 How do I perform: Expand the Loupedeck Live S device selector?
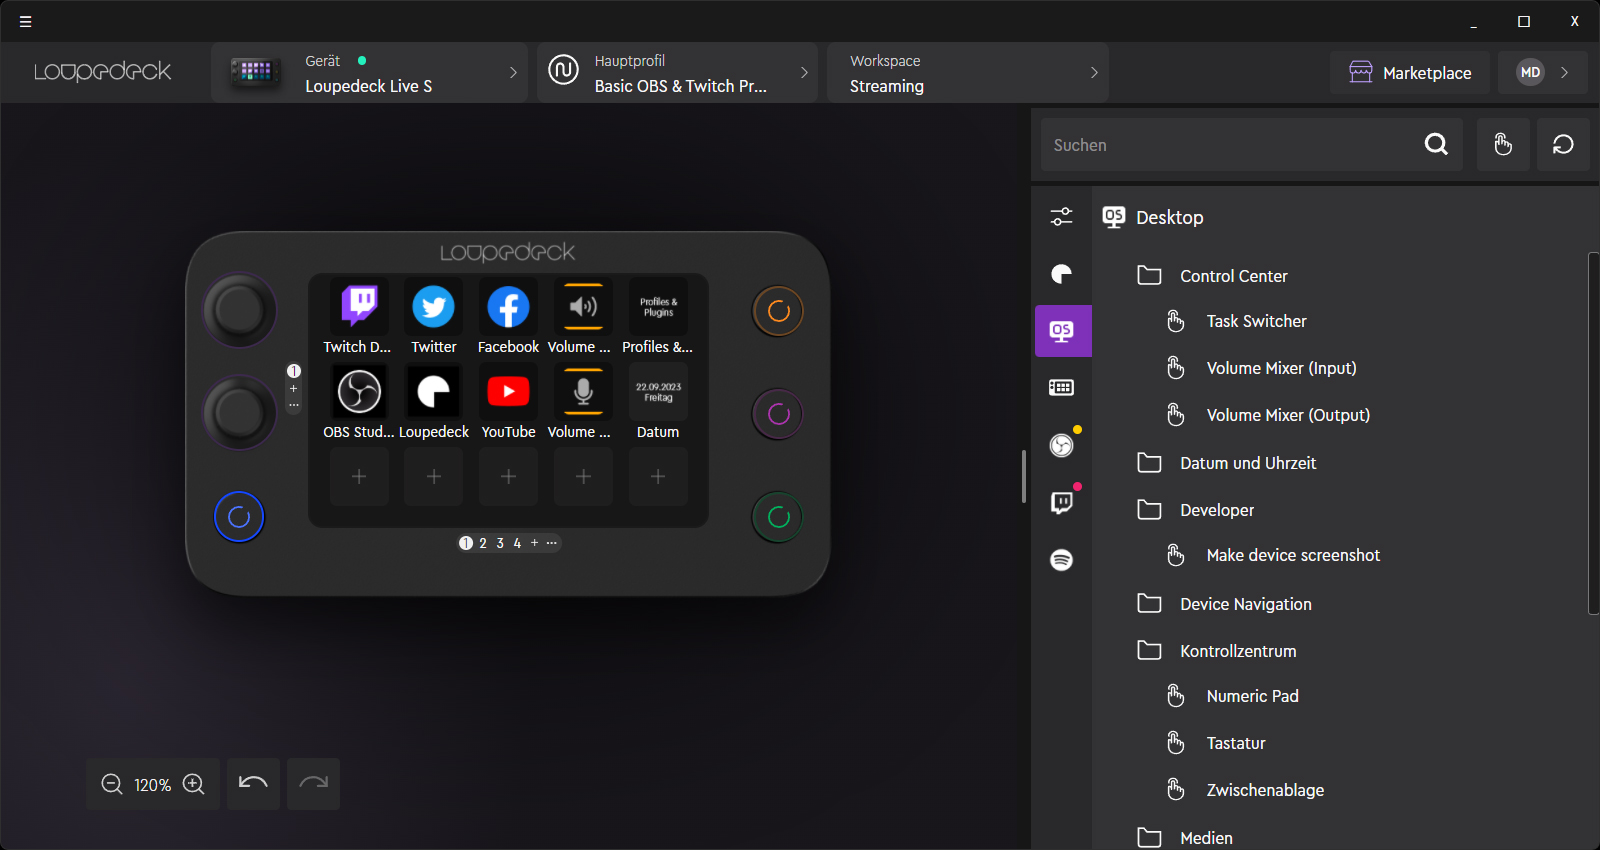click(369, 73)
